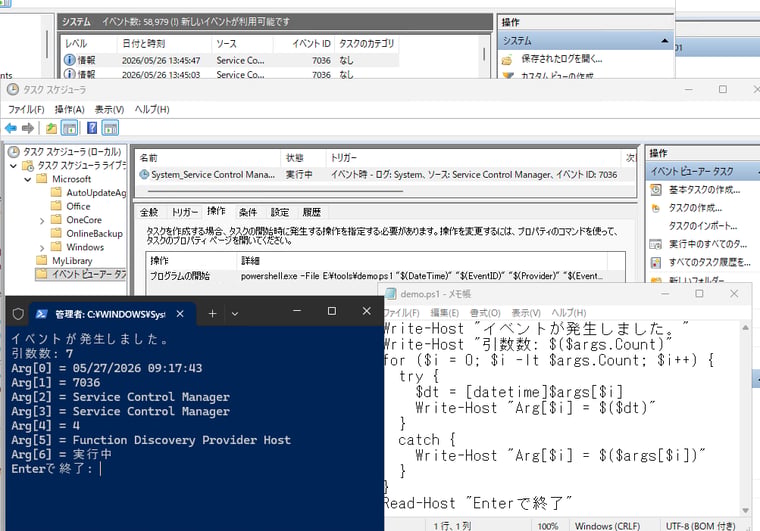Click the Windows (CRLF) status bar entry
Viewport: 760px width, 531px height.
tap(607, 526)
